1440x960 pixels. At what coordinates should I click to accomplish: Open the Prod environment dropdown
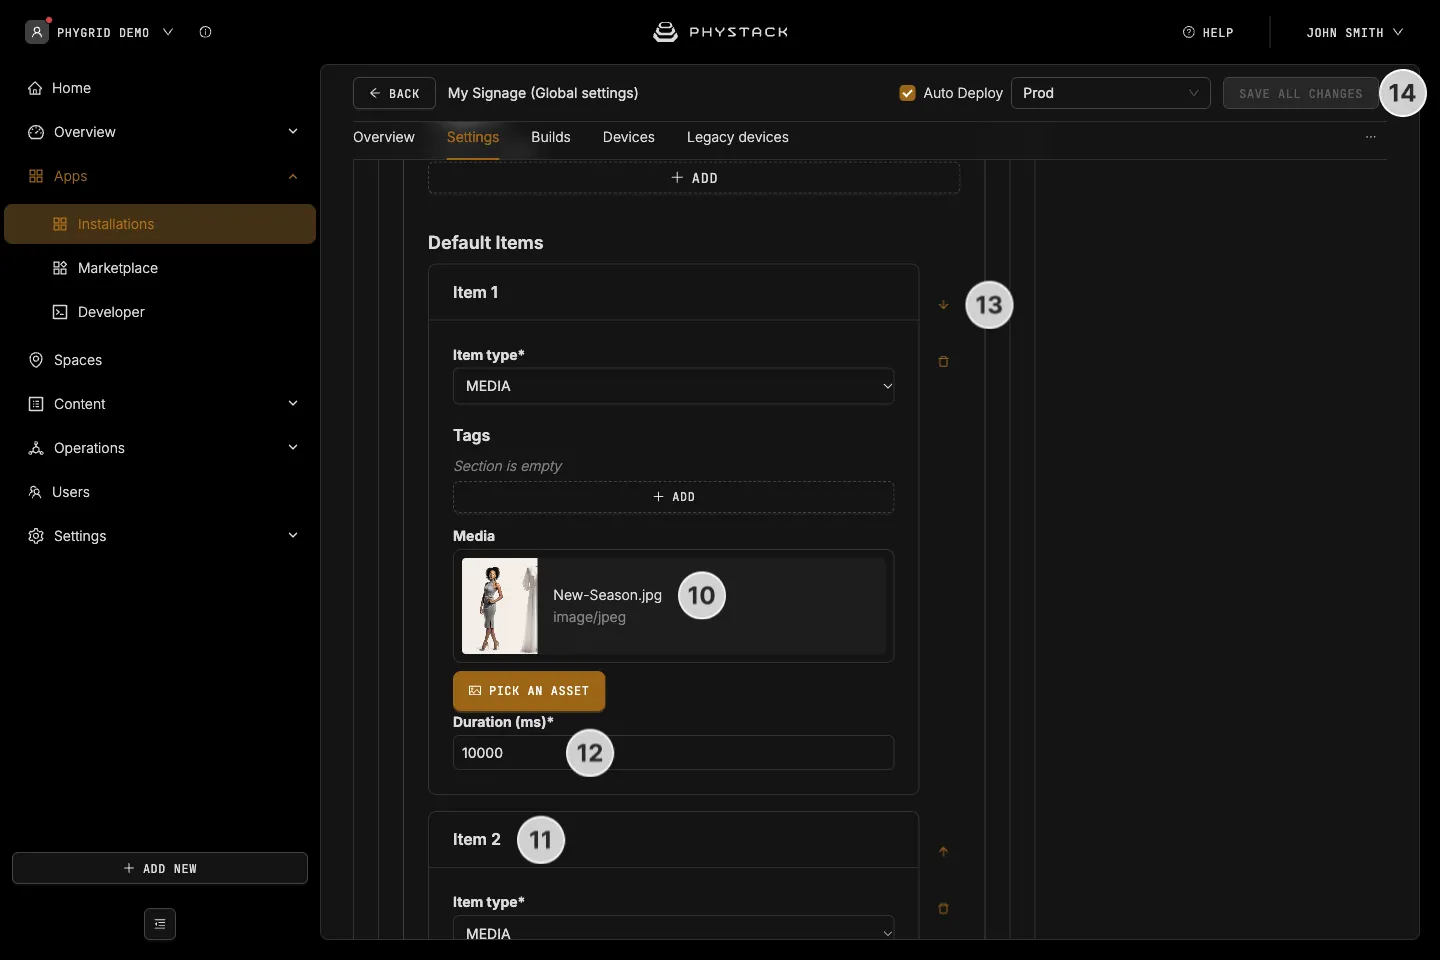(x=1111, y=93)
